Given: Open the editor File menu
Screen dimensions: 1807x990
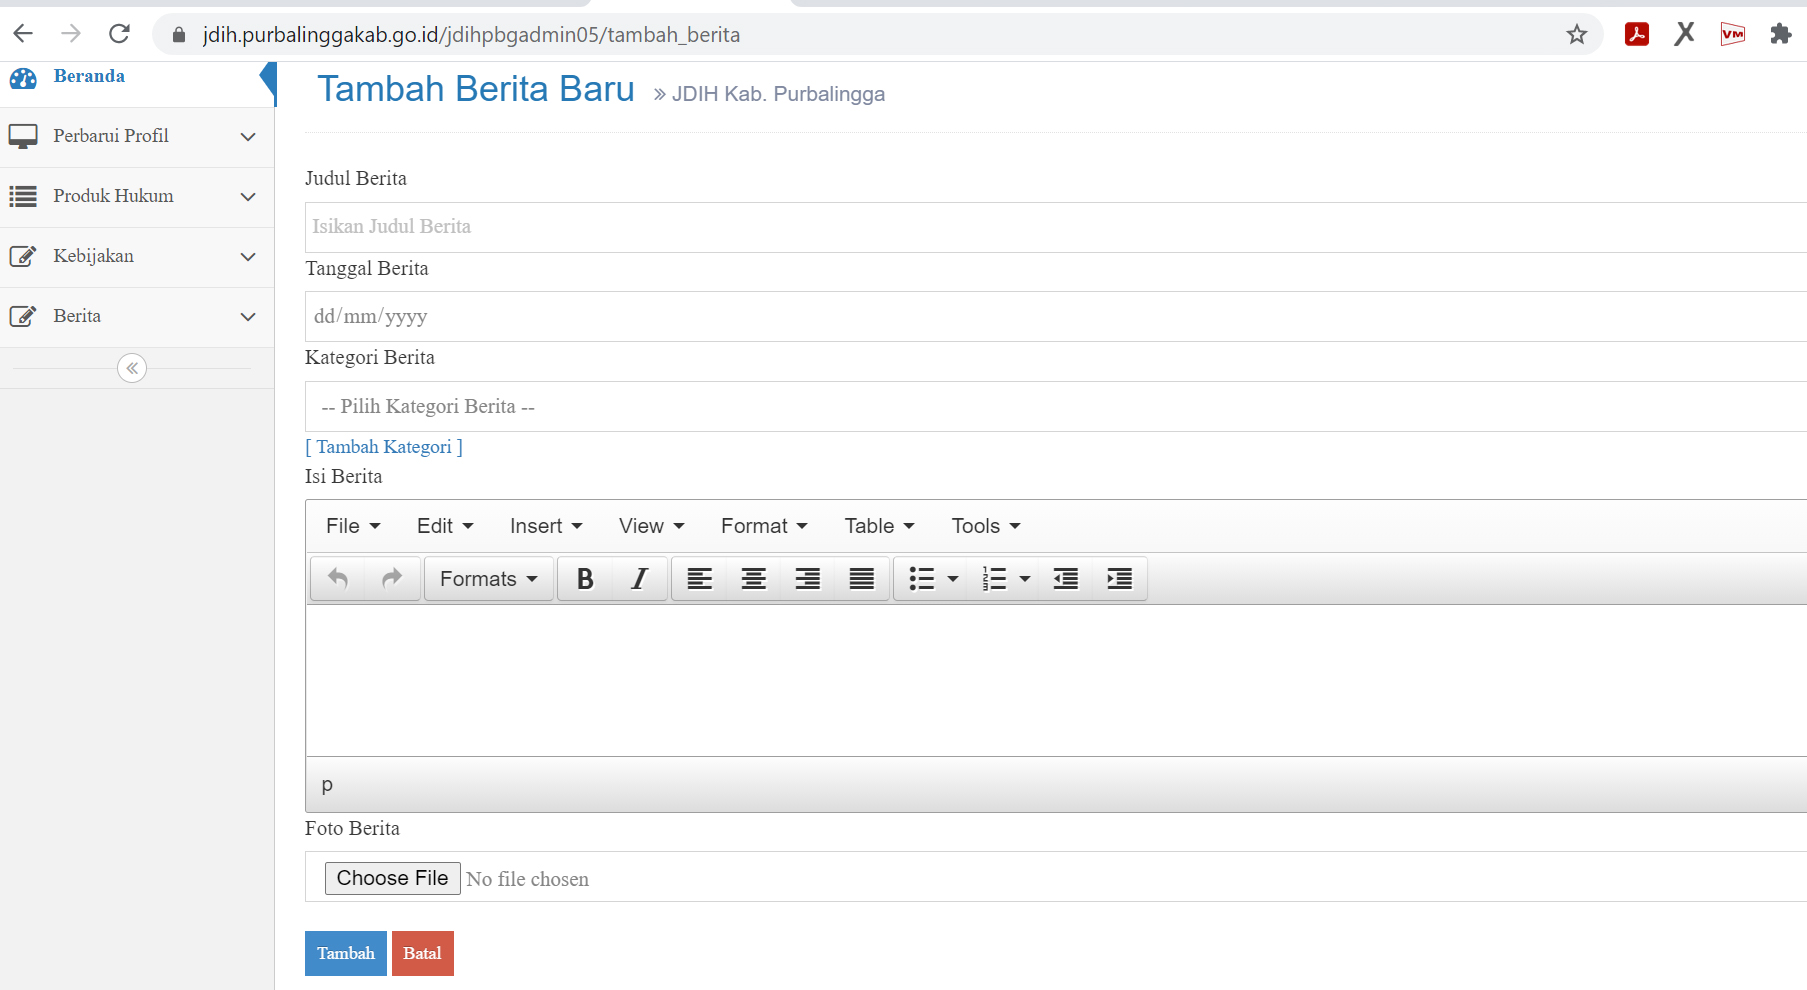Looking at the screenshot, I should point(353,526).
